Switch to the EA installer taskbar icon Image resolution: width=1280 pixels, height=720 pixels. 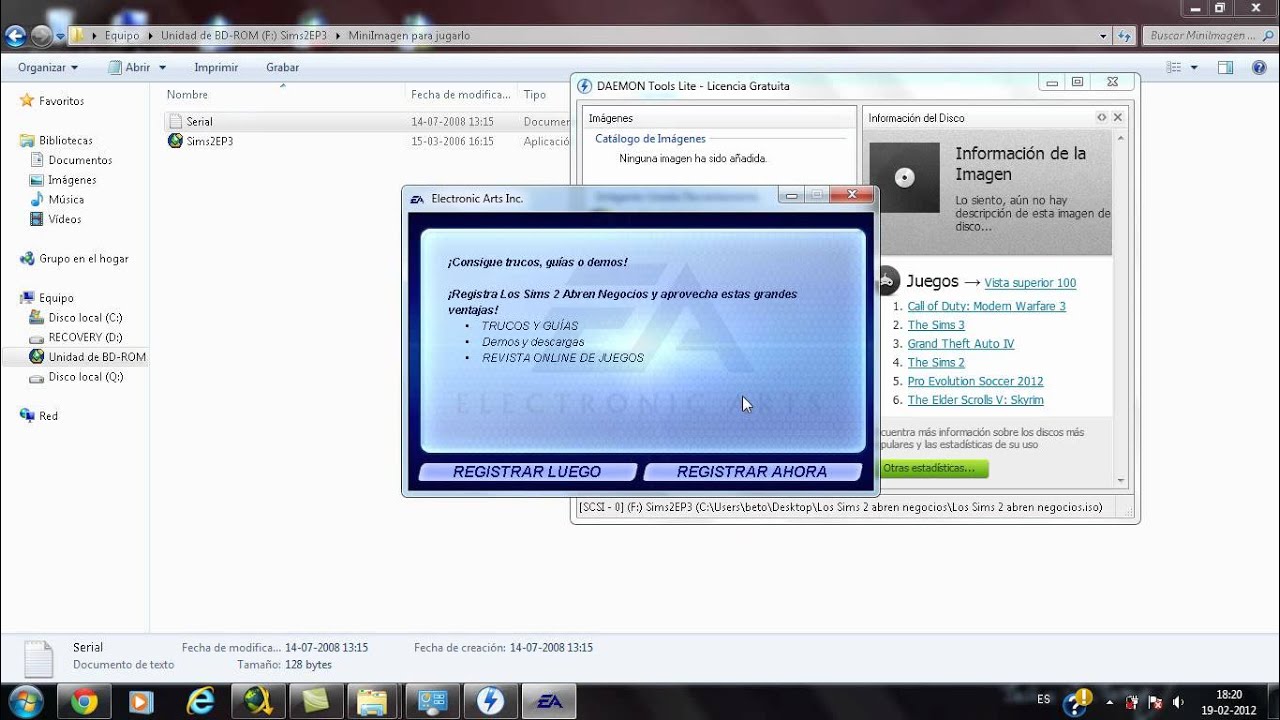pyautogui.click(x=548, y=701)
